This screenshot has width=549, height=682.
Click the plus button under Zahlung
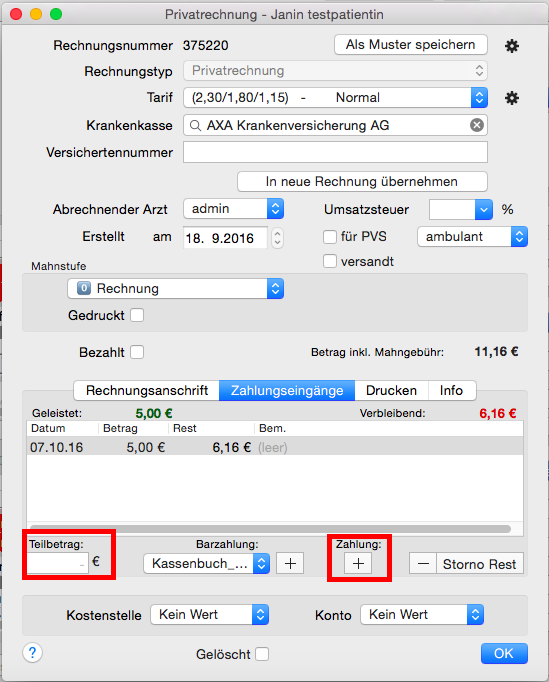click(x=358, y=564)
